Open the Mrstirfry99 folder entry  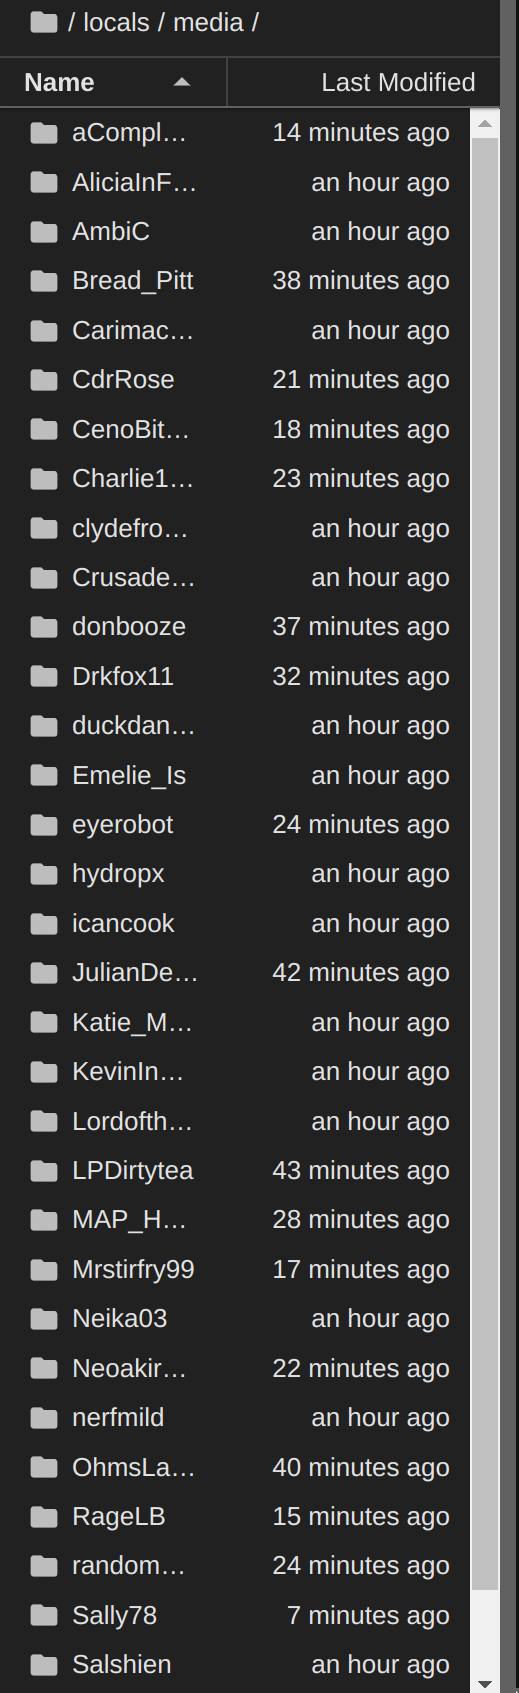(x=235, y=1270)
